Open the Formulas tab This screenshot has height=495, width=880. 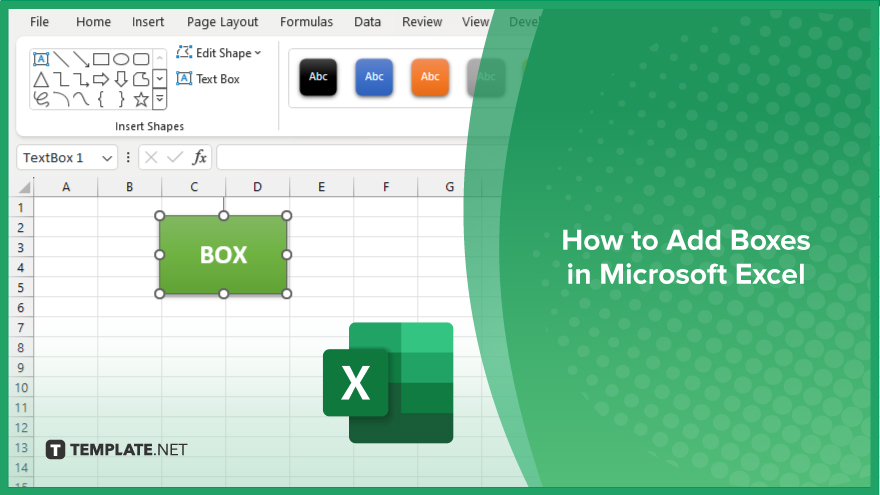306,22
